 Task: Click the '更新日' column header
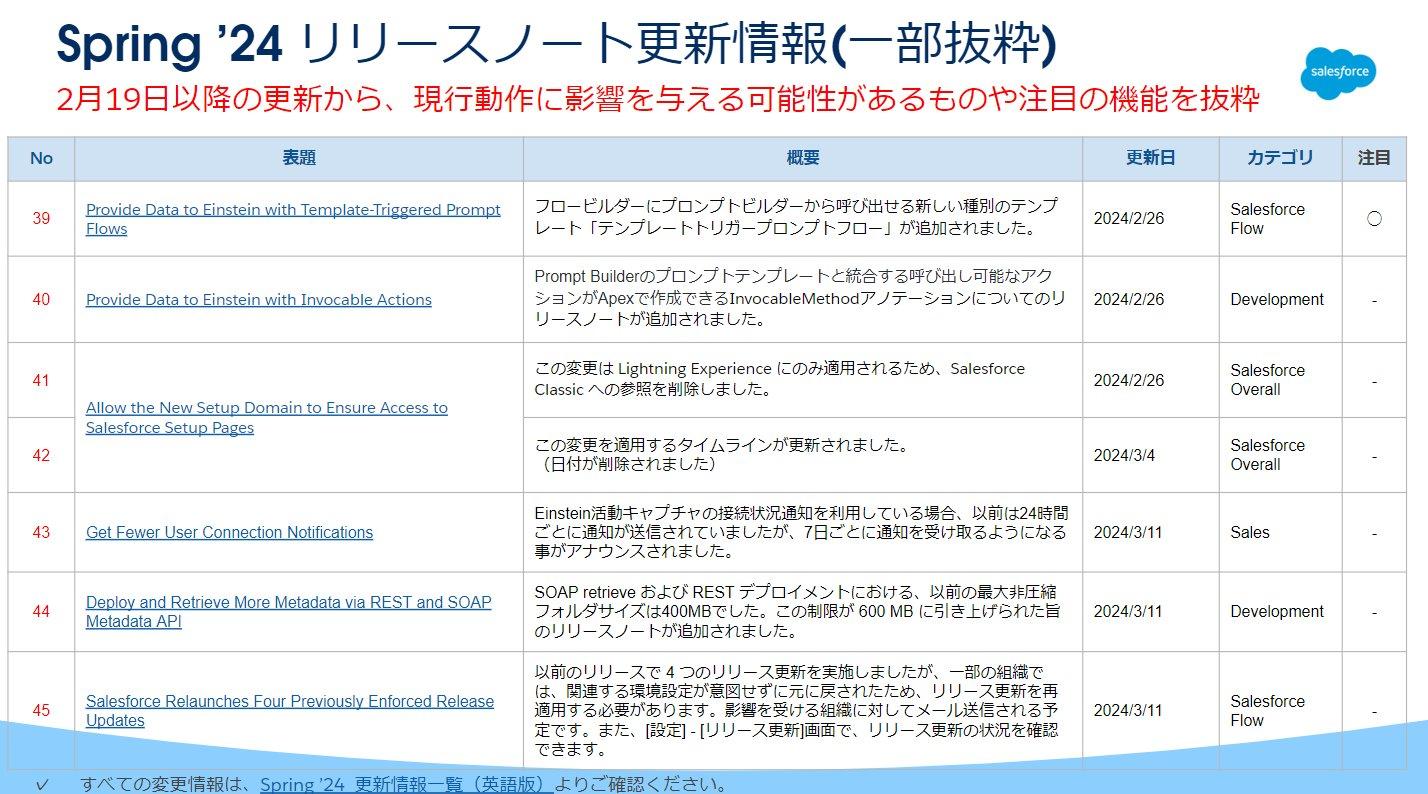pos(1151,158)
